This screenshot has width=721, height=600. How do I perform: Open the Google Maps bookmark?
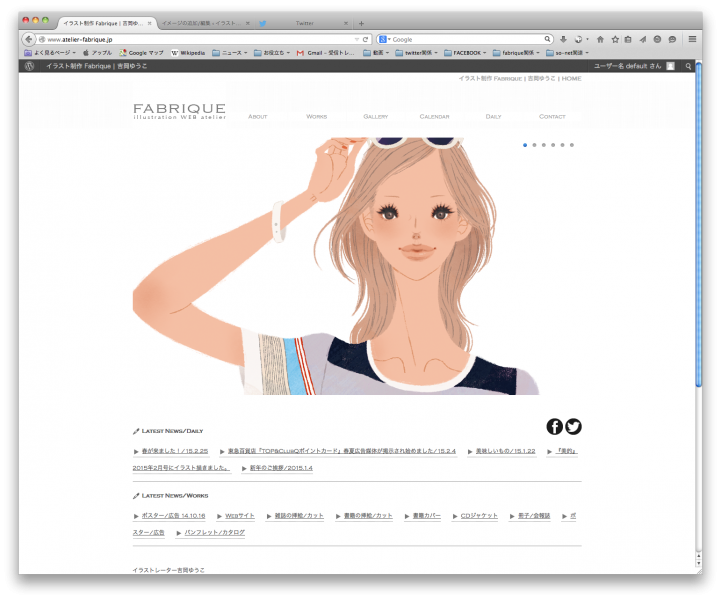point(142,53)
